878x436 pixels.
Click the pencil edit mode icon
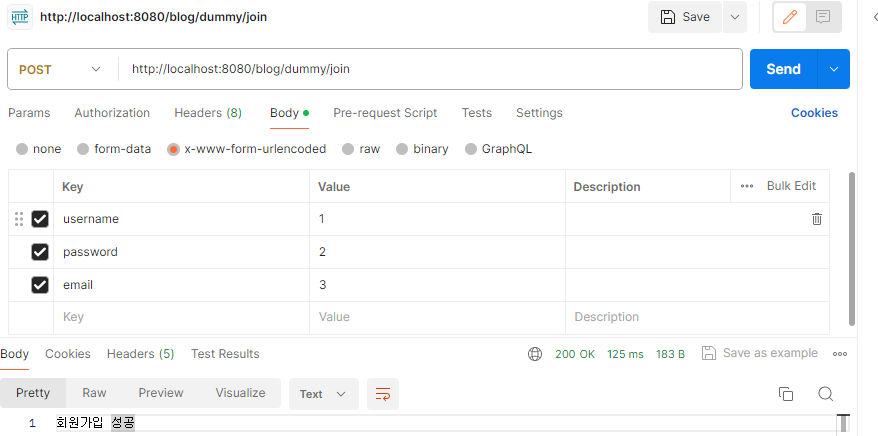coord(790,17)
